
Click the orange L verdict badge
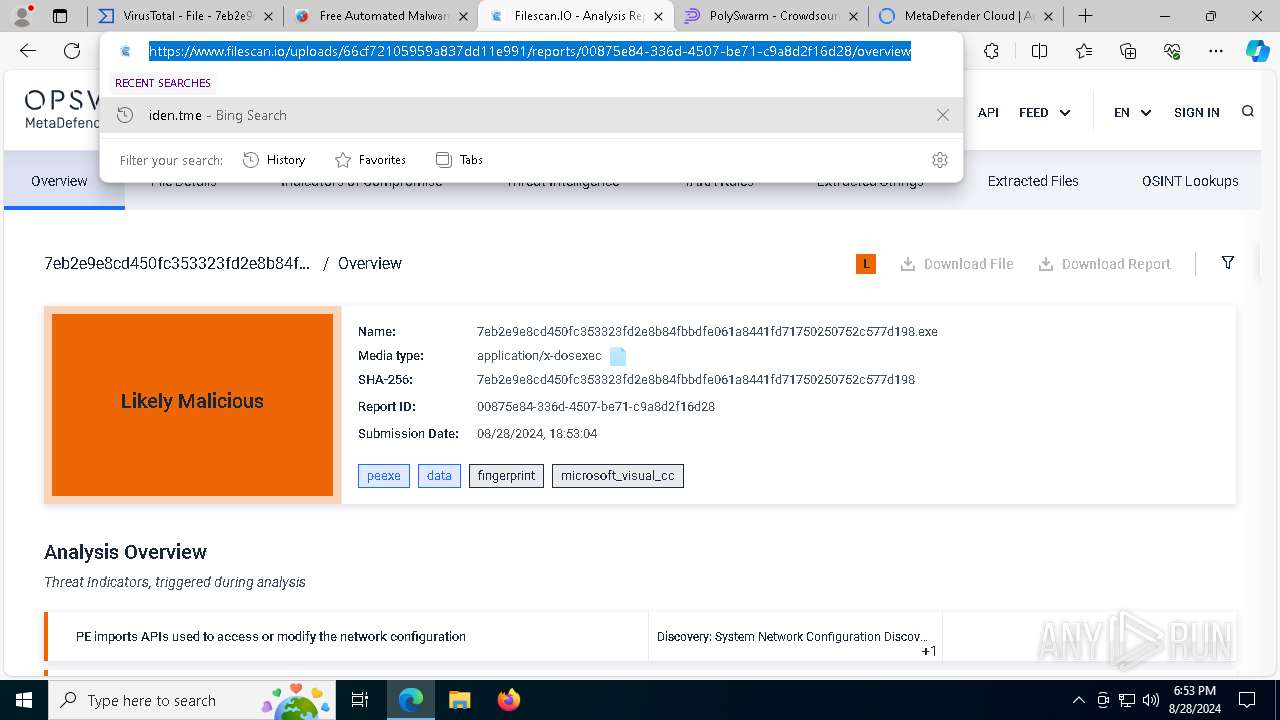tap(866, 264)
